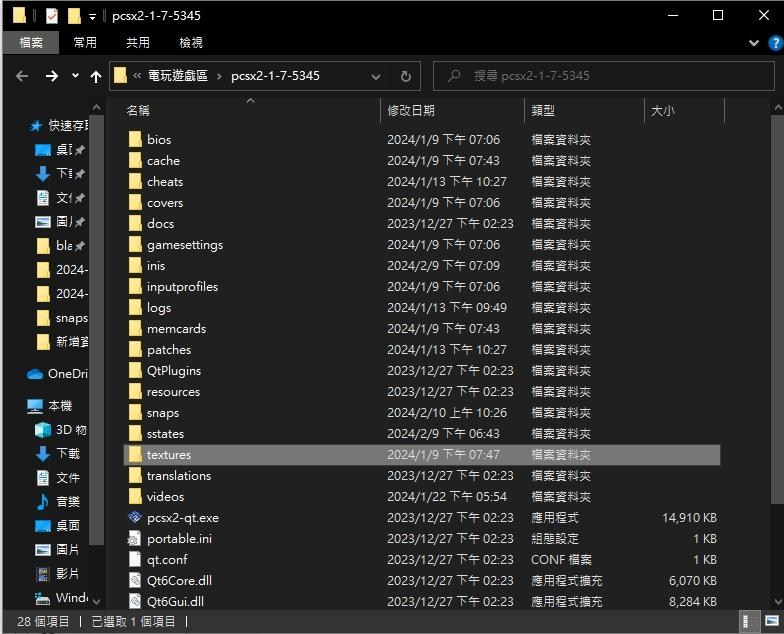Click the Back navigation arrow
Image resolution: width=784 pixels, height=634 pixels.
[x=22, y=76]
